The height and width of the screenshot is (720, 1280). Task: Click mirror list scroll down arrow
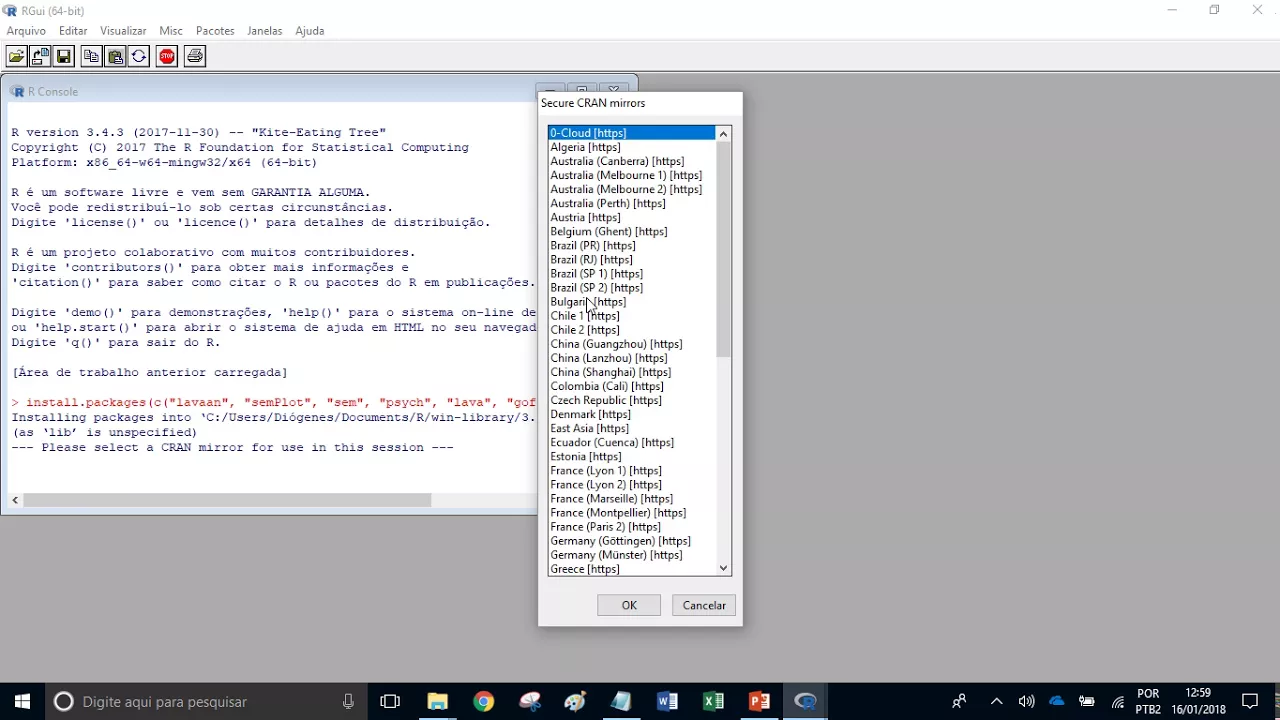click(723, 568)
